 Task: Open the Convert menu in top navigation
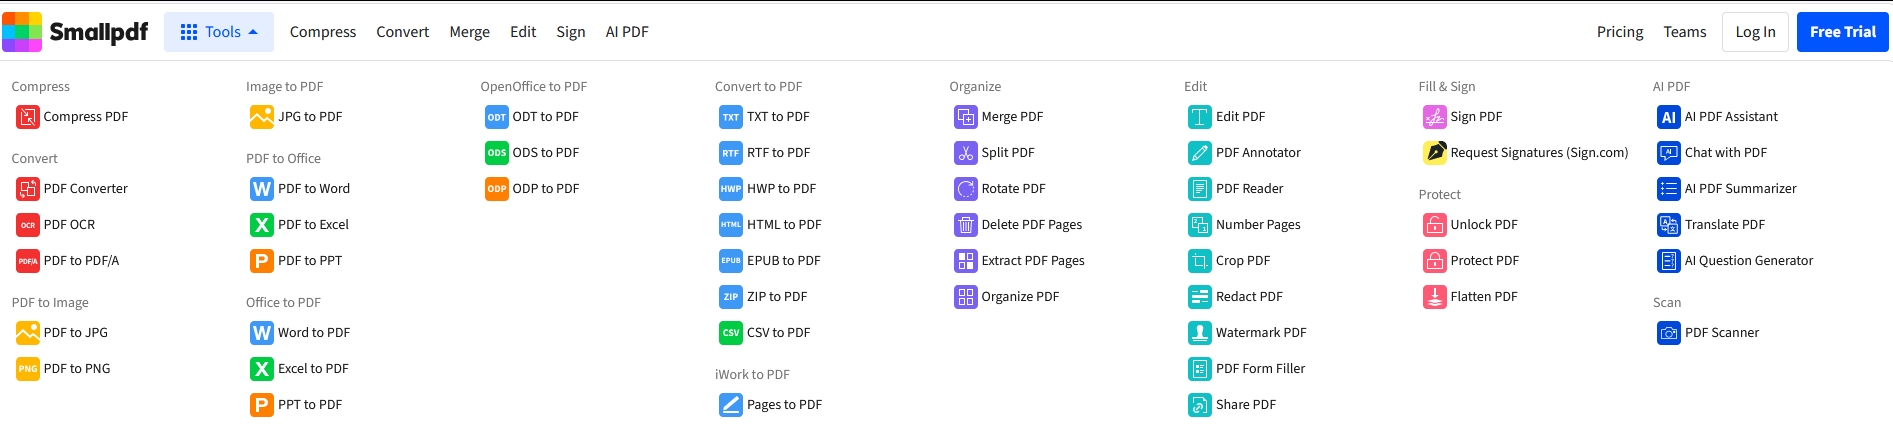click(403, 32)
